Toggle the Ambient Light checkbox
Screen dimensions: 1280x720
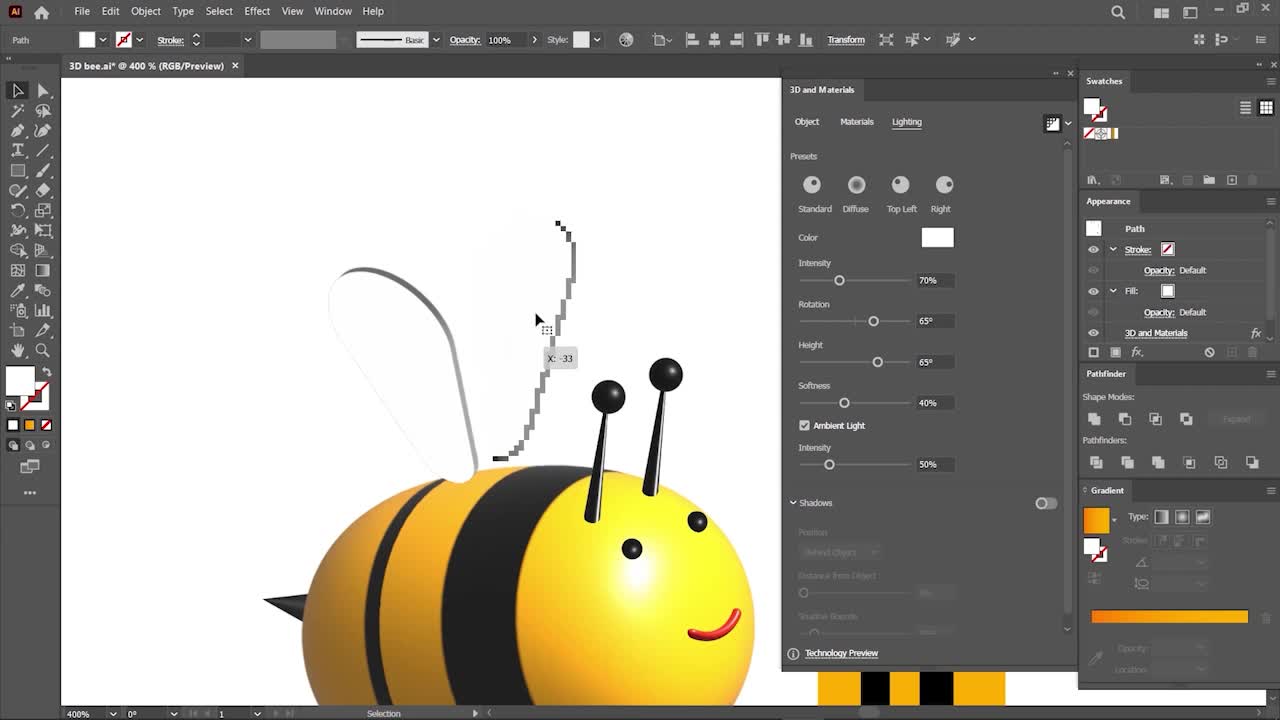[x=804, y=426]
